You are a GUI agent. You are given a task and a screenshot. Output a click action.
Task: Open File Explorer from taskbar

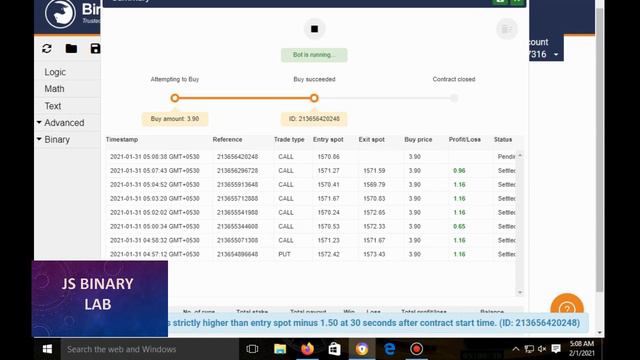[x=280, y=349]
